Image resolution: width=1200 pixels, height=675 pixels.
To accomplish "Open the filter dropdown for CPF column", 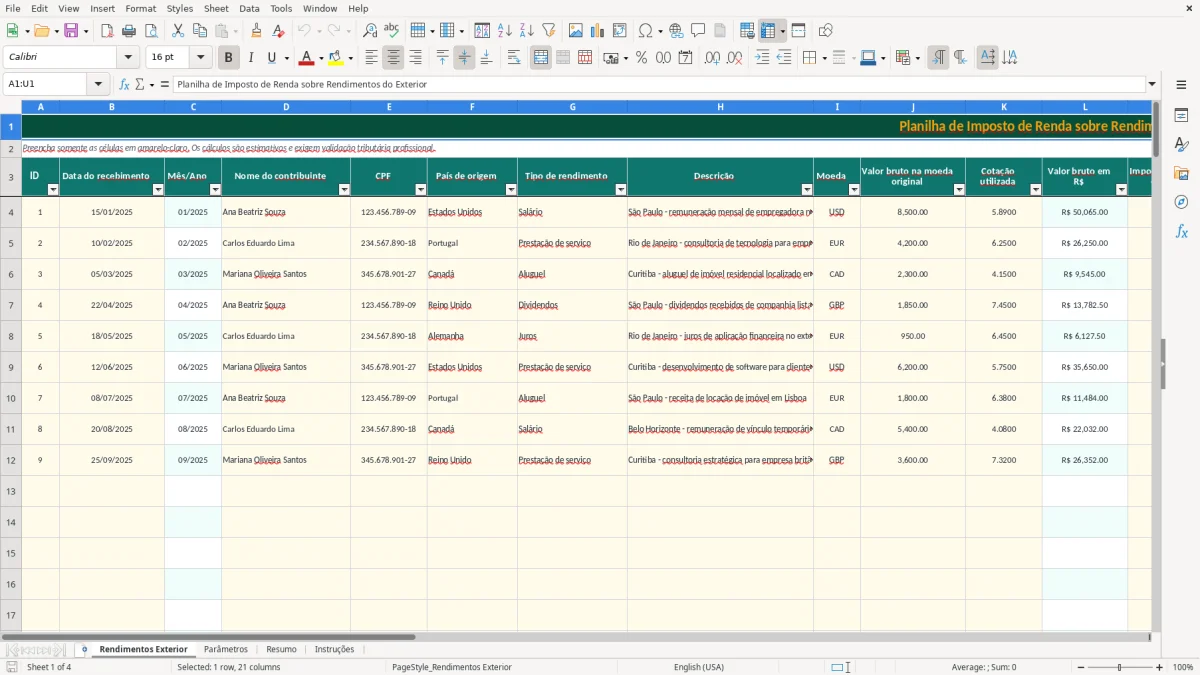I will 421,189.
